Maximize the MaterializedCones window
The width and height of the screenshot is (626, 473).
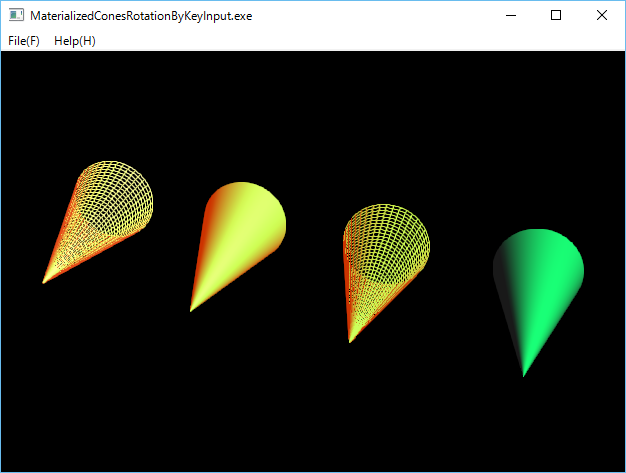pos(556,16)
